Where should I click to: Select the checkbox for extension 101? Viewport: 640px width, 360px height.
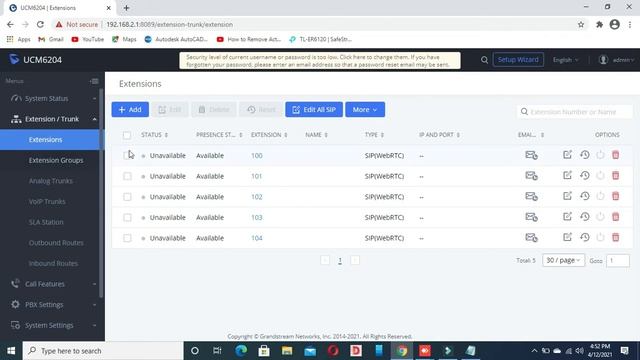(127, 176)
